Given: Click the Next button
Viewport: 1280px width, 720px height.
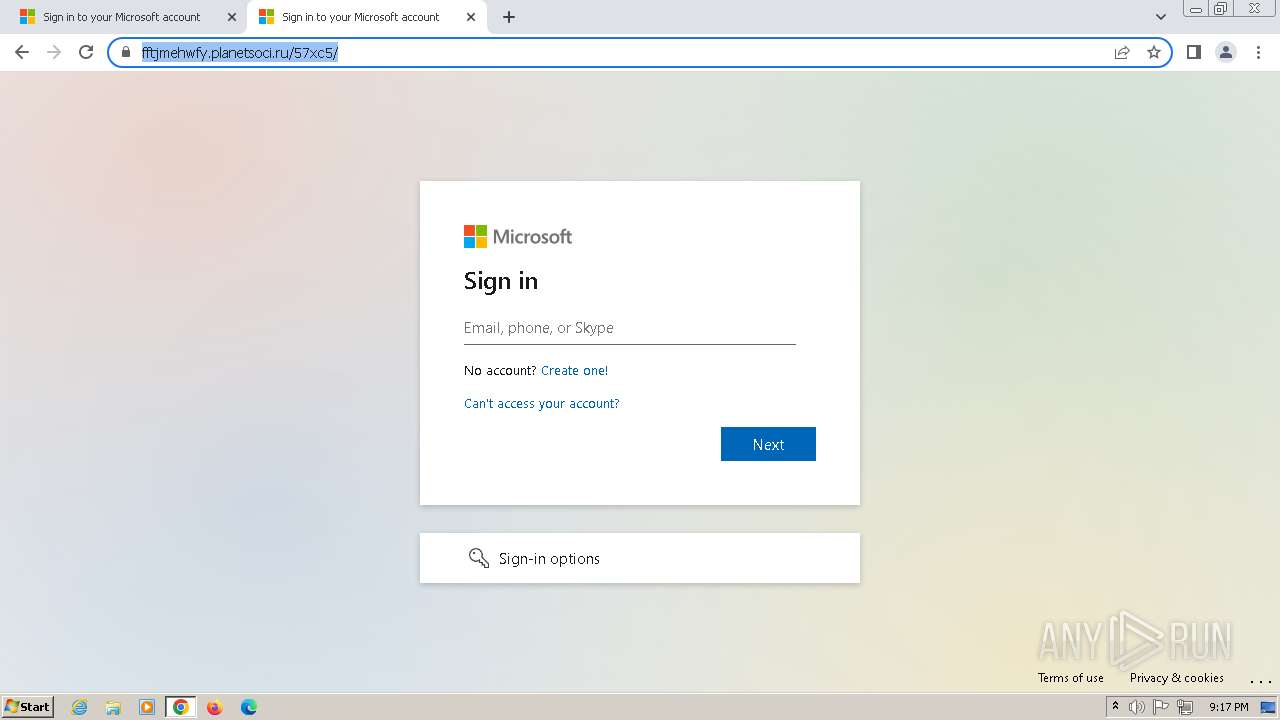Looking at the screenshot, I should point(768,444).
